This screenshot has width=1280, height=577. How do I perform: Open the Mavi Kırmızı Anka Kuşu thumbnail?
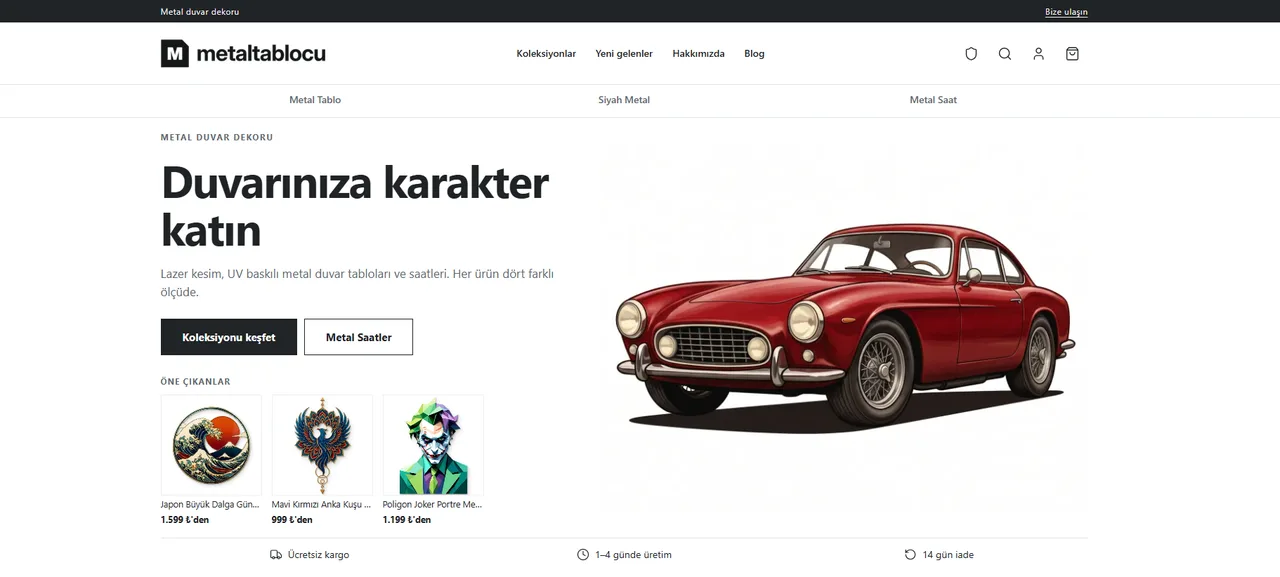point(322,445)
